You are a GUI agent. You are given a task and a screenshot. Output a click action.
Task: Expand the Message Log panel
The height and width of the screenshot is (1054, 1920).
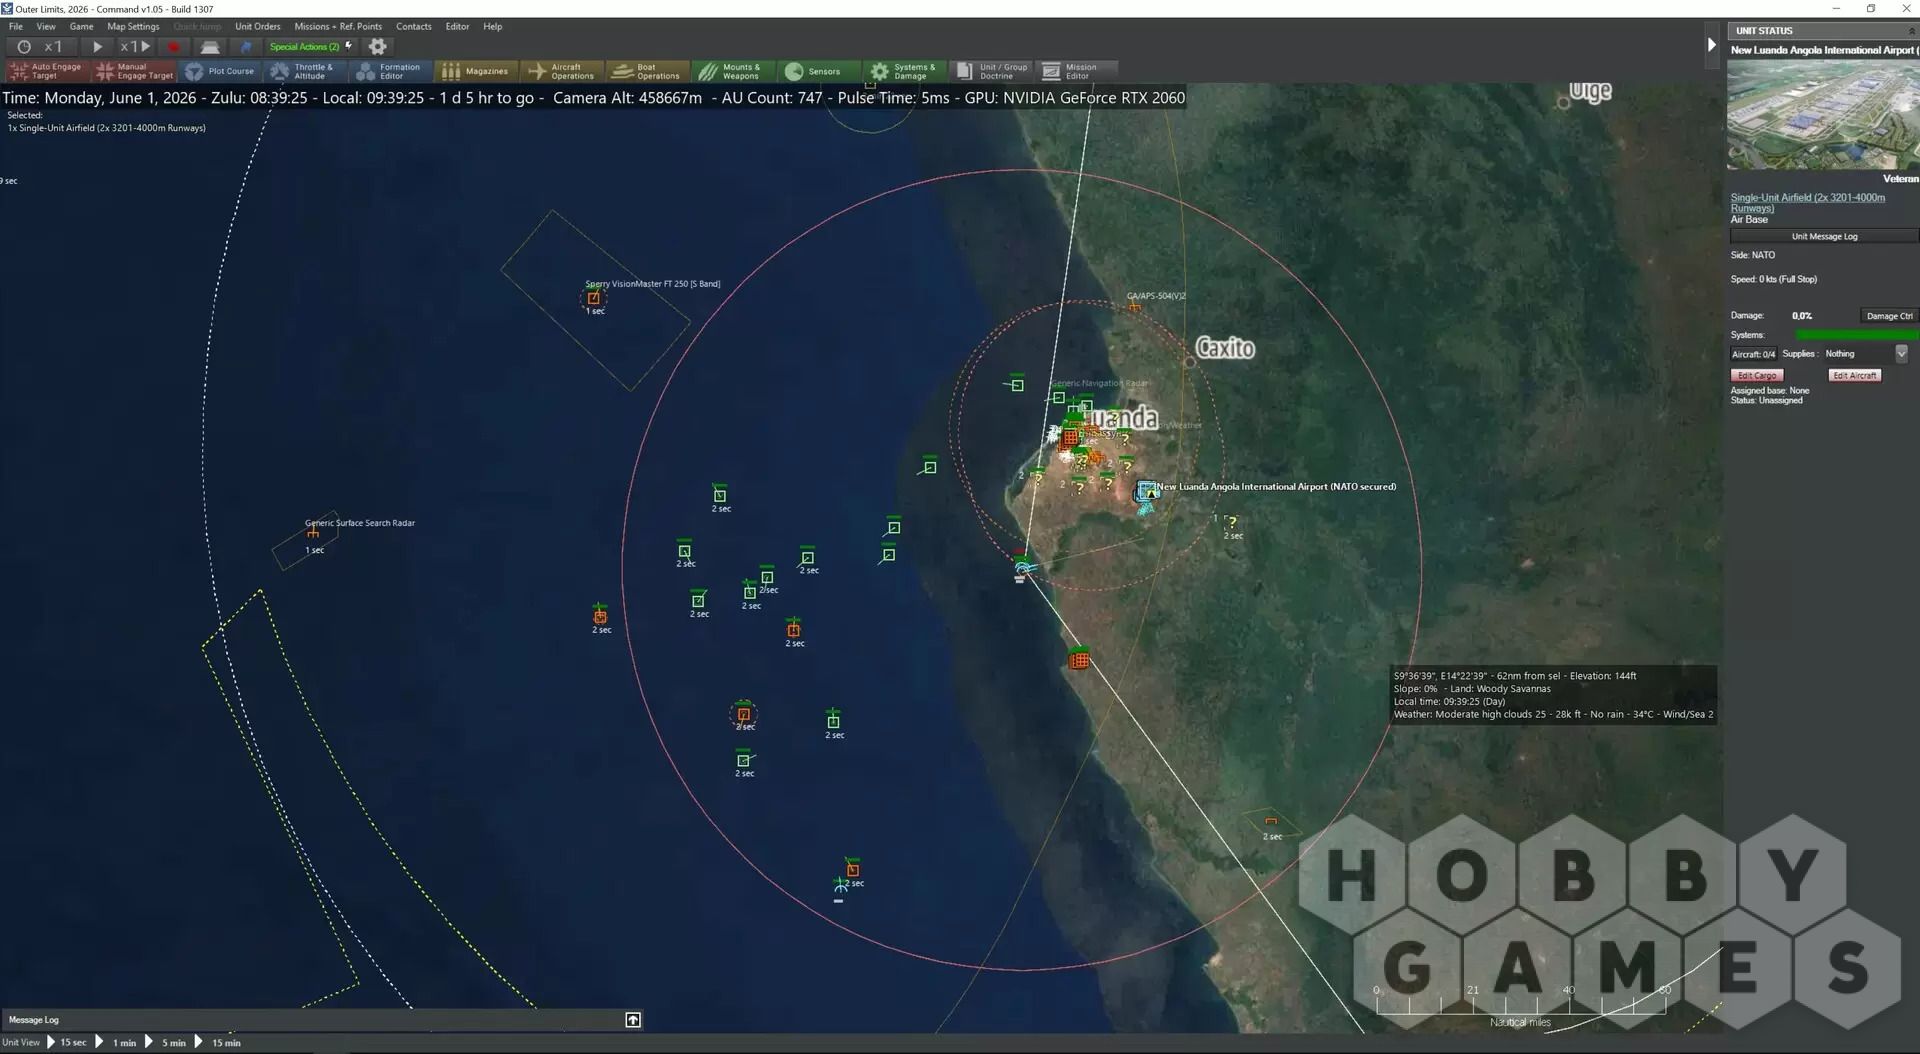point(633,1020)
